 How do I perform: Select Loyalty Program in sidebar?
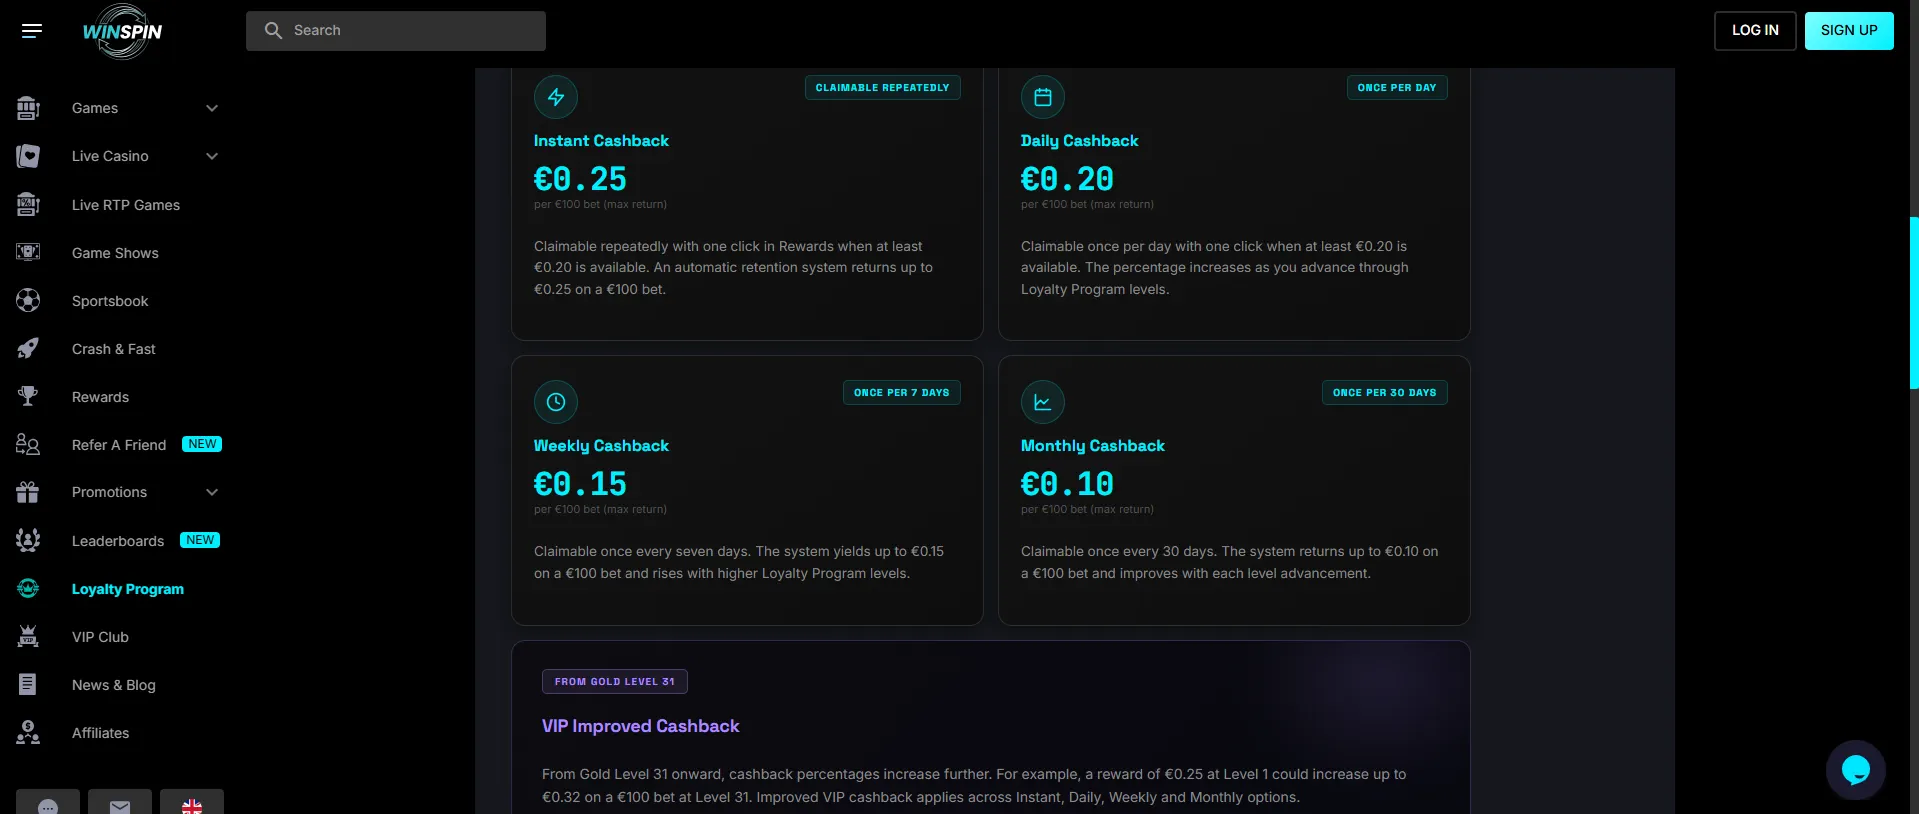click(x=128, y=589)
